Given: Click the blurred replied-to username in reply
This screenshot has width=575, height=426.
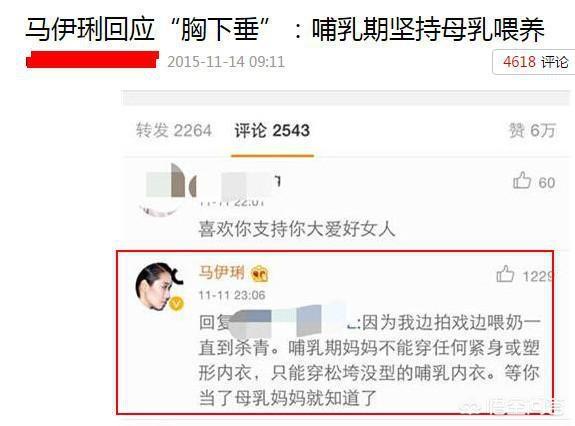Looking at the screenshot, I should (x=290, y=320).
